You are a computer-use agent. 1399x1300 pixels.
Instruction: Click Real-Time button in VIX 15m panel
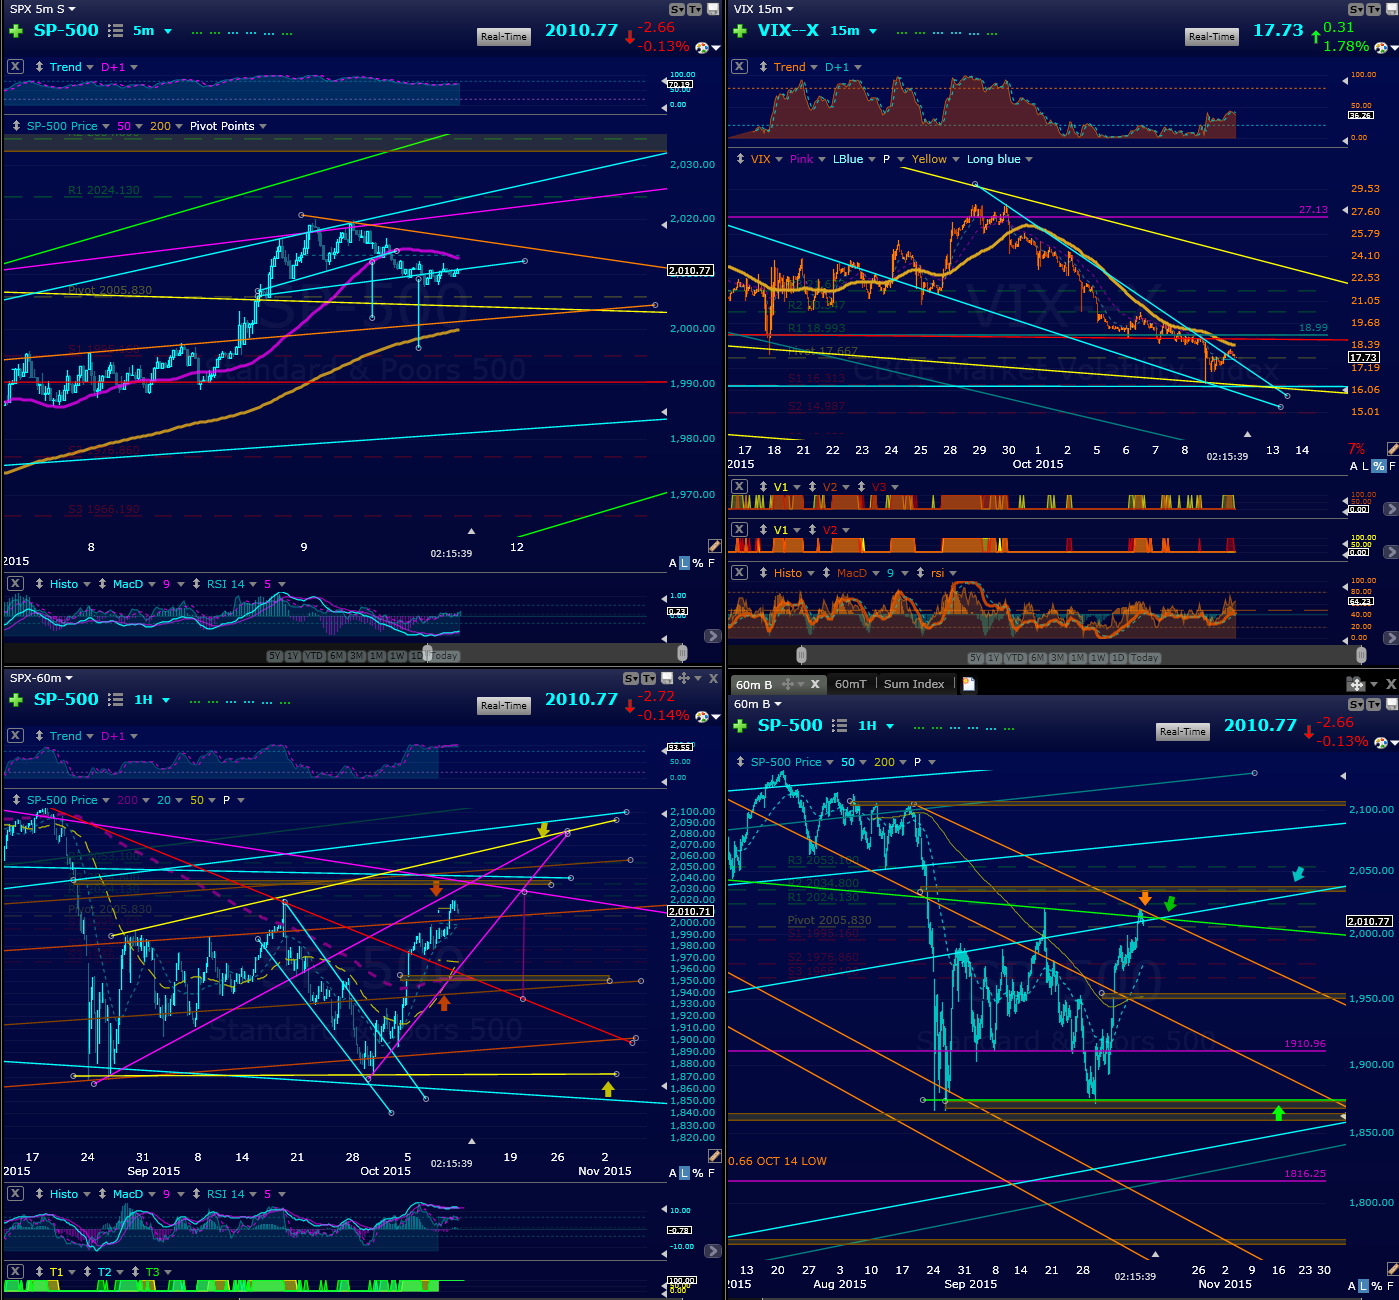coord(1212,37)
